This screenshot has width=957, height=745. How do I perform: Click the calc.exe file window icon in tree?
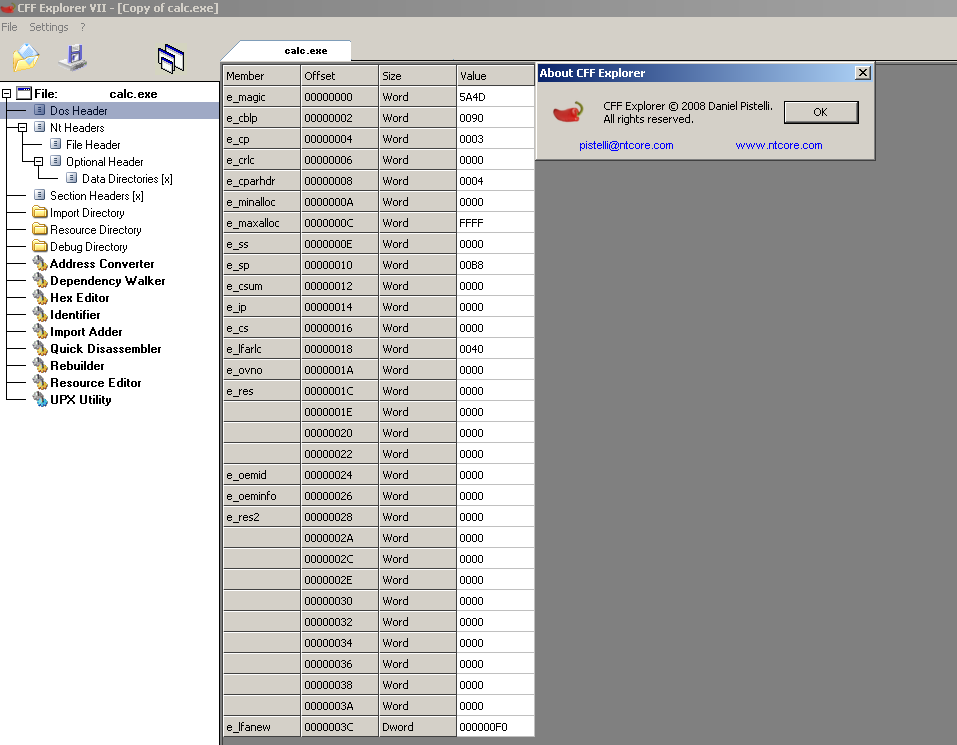[24, 93]
